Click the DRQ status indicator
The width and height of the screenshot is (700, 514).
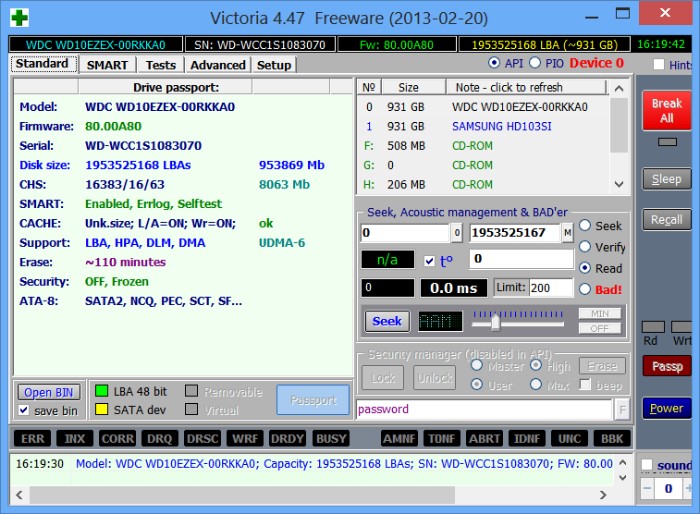(x=159, y=439)
